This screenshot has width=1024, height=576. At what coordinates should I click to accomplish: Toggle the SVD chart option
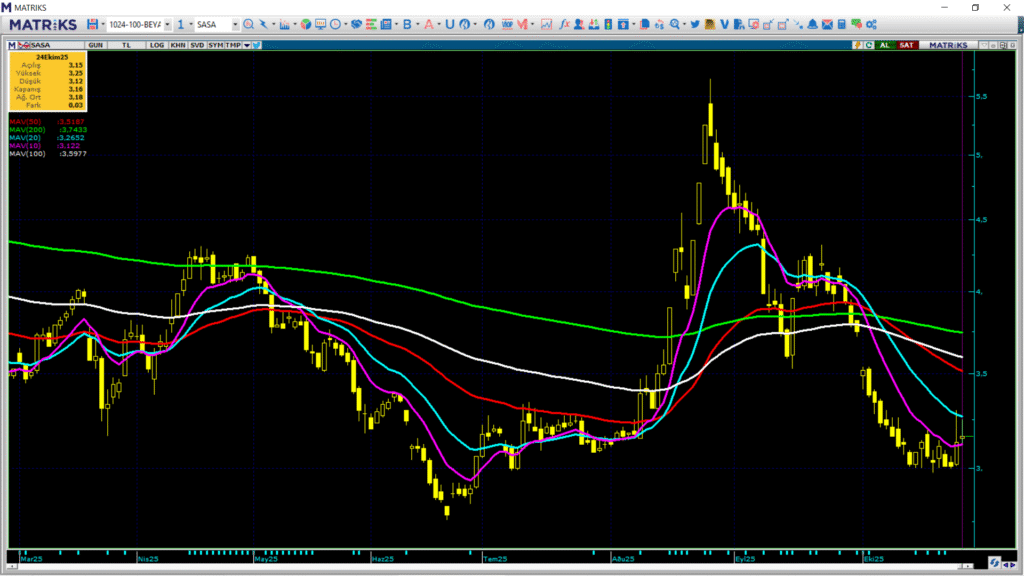tap(197, 45)
